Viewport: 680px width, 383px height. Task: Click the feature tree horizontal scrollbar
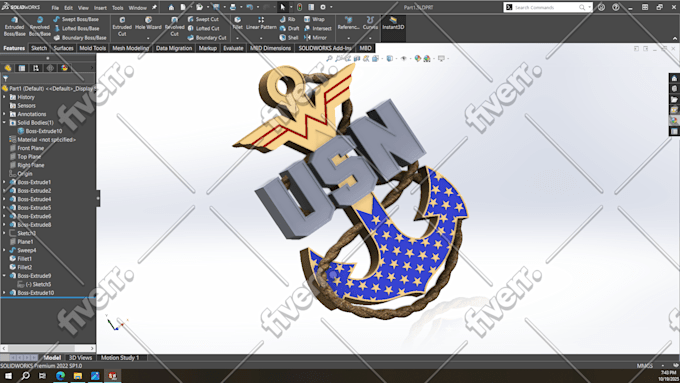click(48, 348)
